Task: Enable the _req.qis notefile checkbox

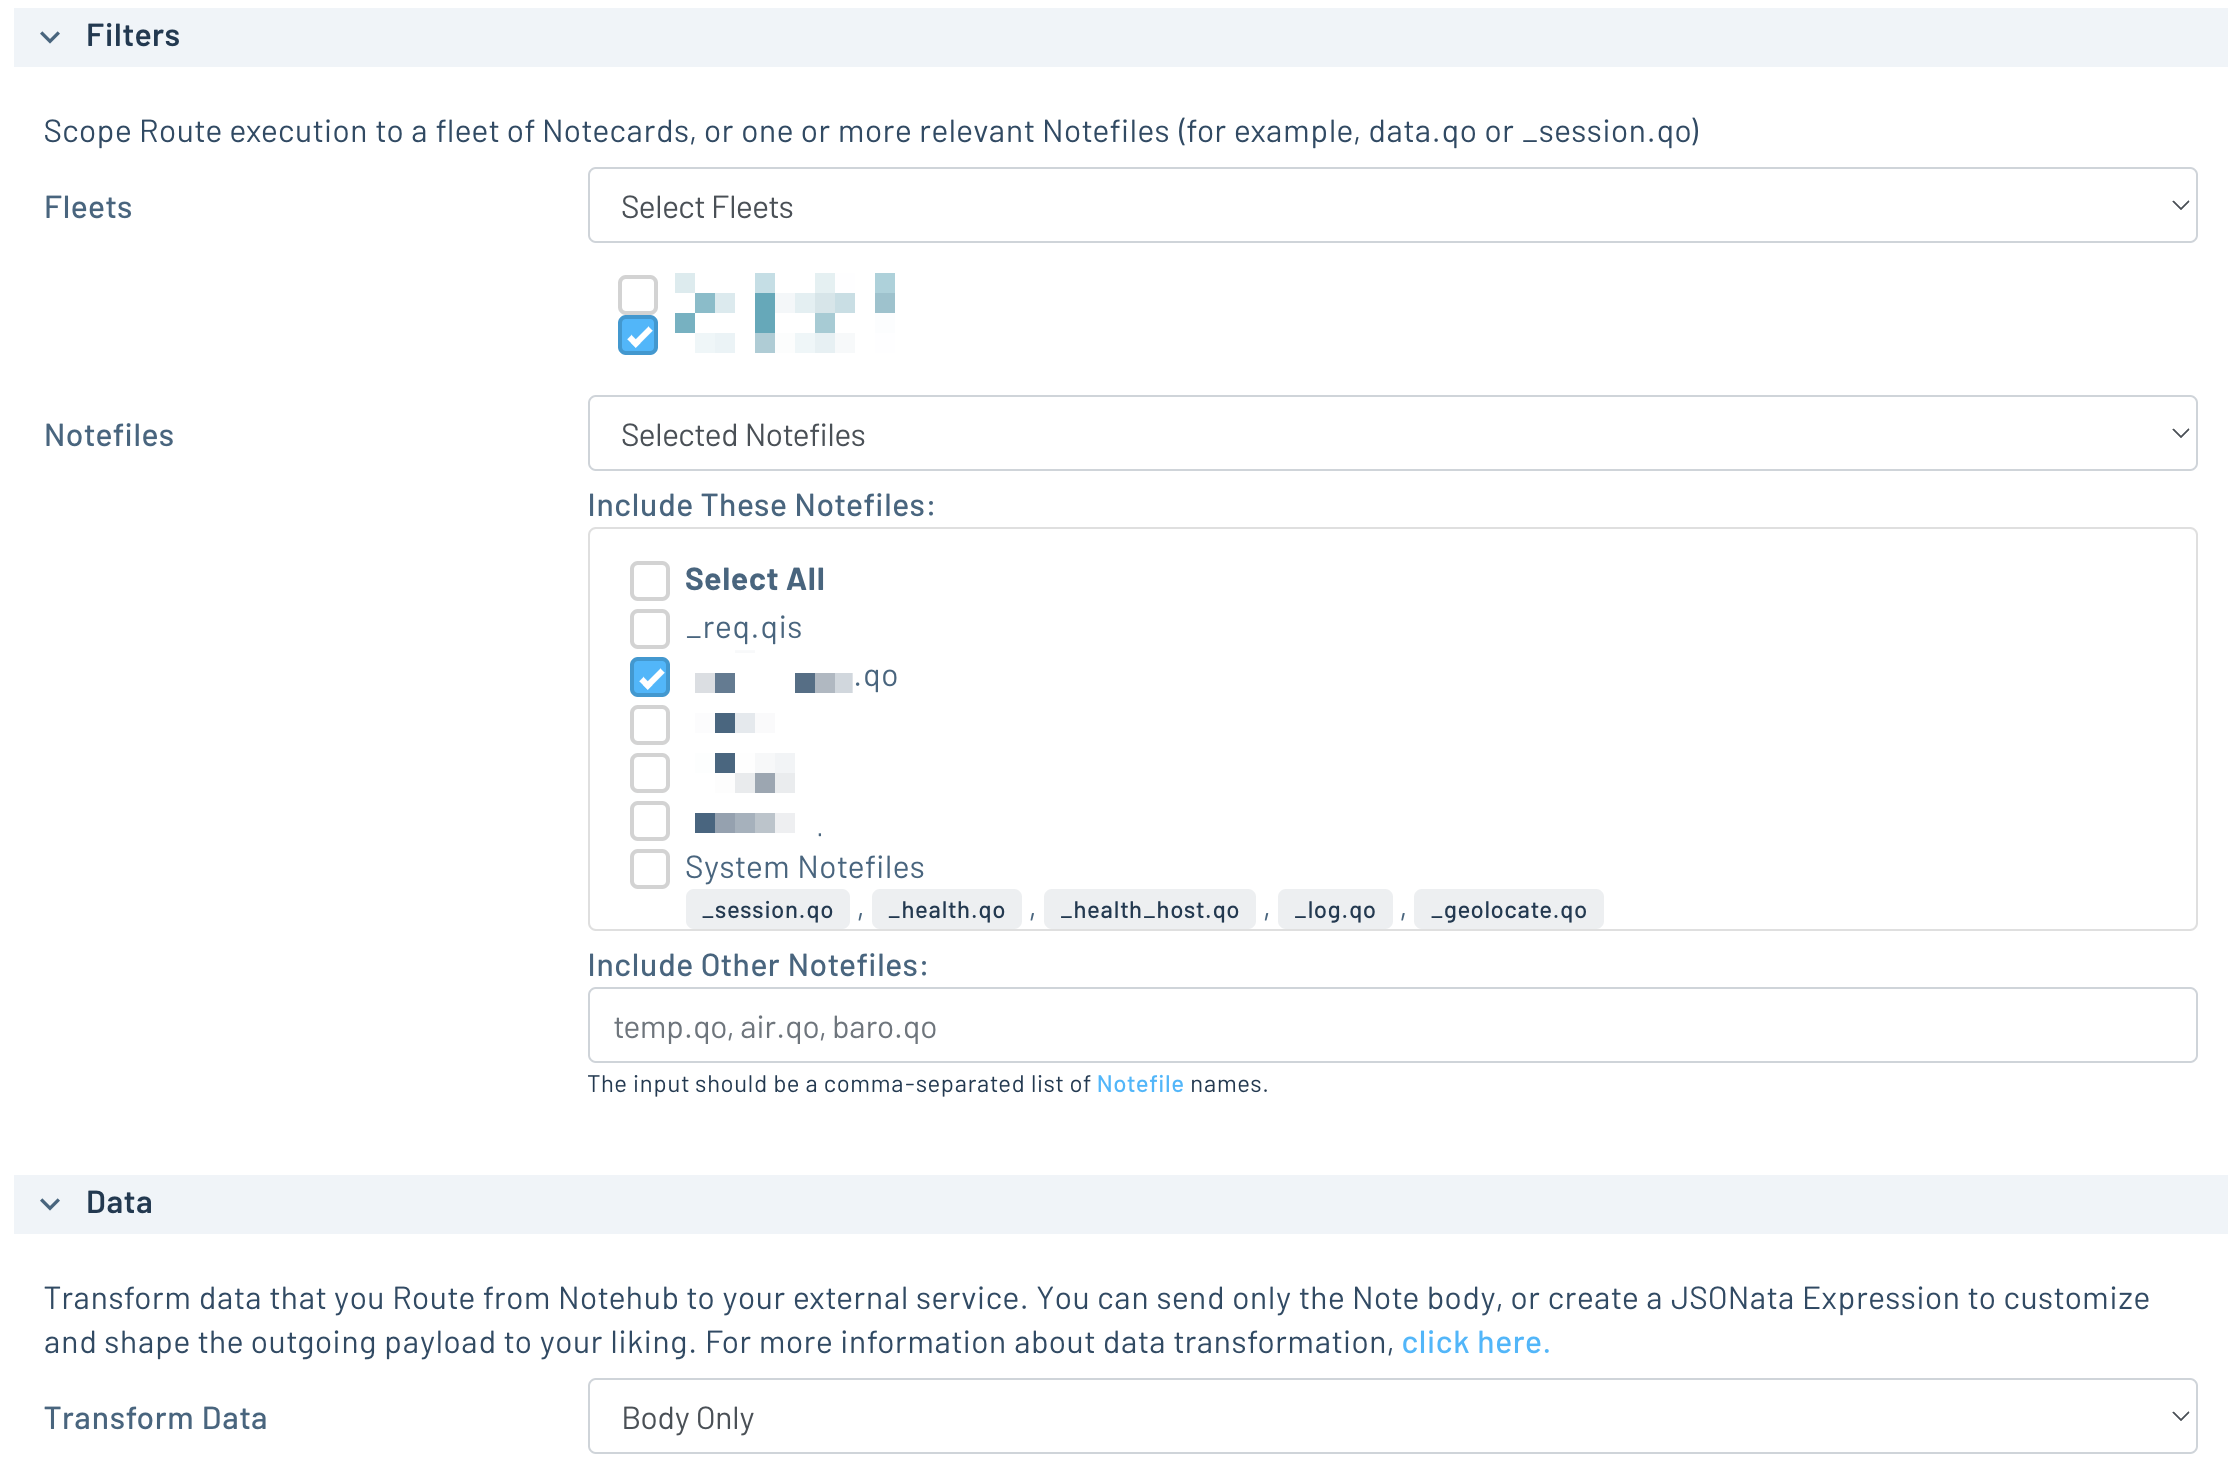Action: click(x=650, y=629)
